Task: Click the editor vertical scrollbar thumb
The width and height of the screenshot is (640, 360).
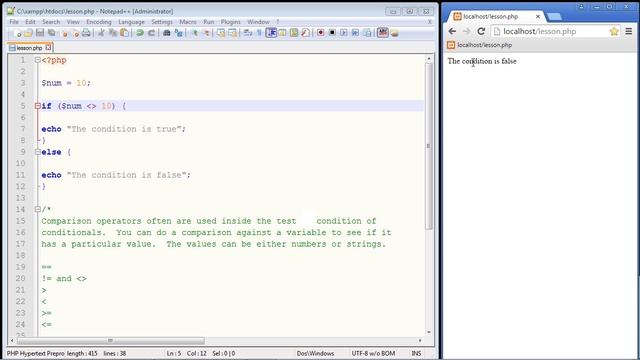Action: click(428, 146)
